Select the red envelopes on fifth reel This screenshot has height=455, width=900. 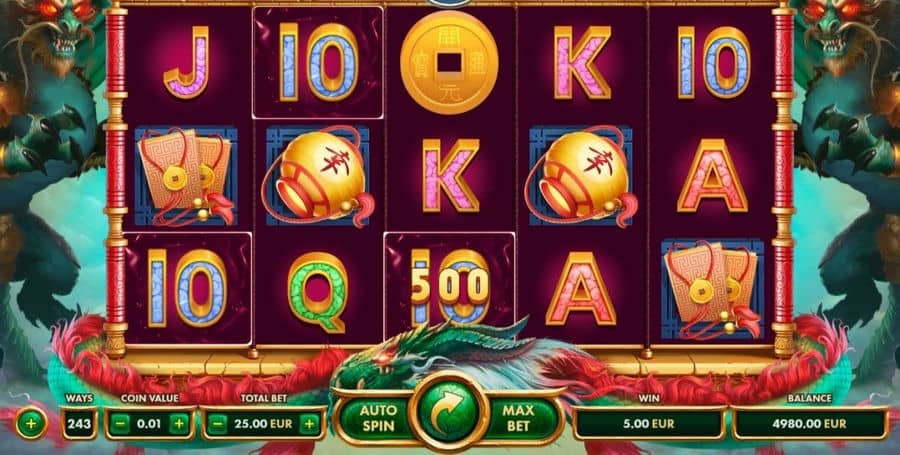(x=712, y=289)
